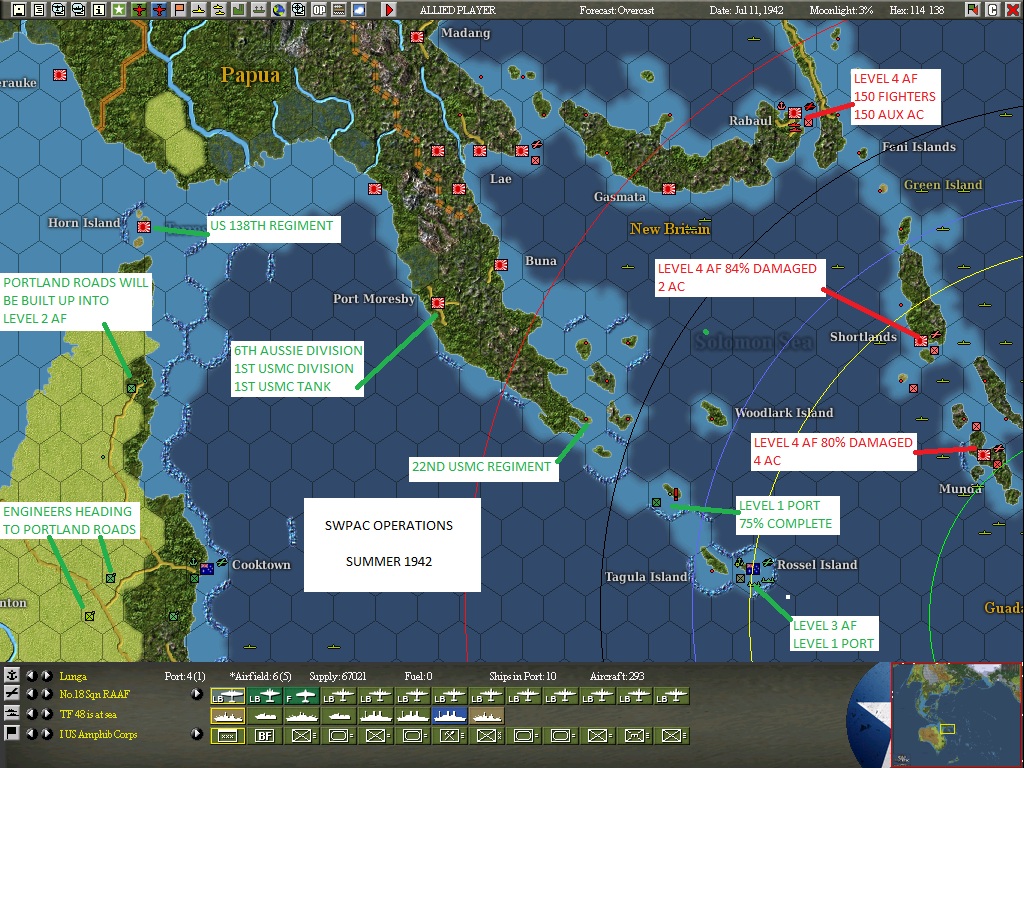Open the No.18 Sqn RAAF unit link
The height and width of the screenshot is (898, 1032).
94,695
